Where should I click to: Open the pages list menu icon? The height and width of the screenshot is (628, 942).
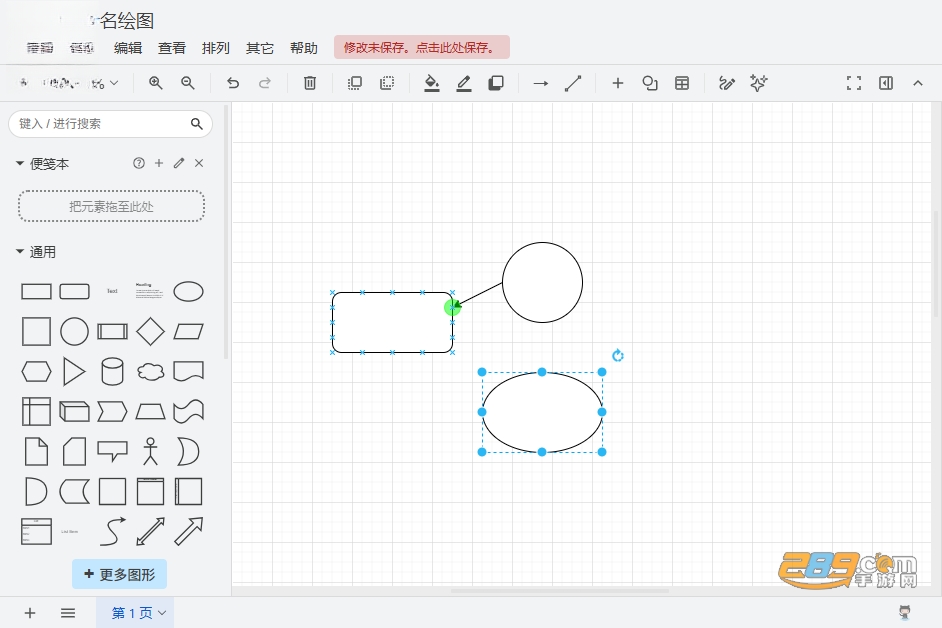click(x=68, y=613)
